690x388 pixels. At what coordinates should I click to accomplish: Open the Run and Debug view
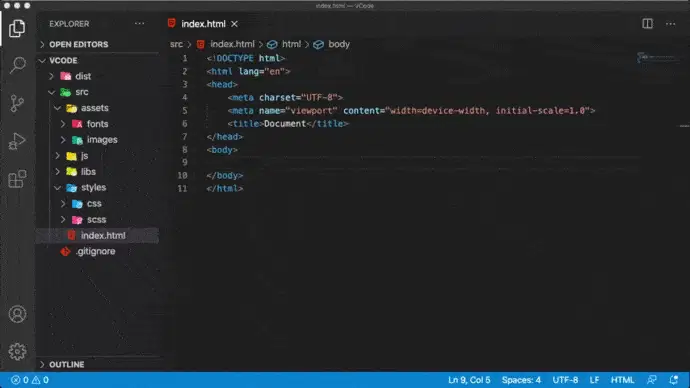coord(17,141)
